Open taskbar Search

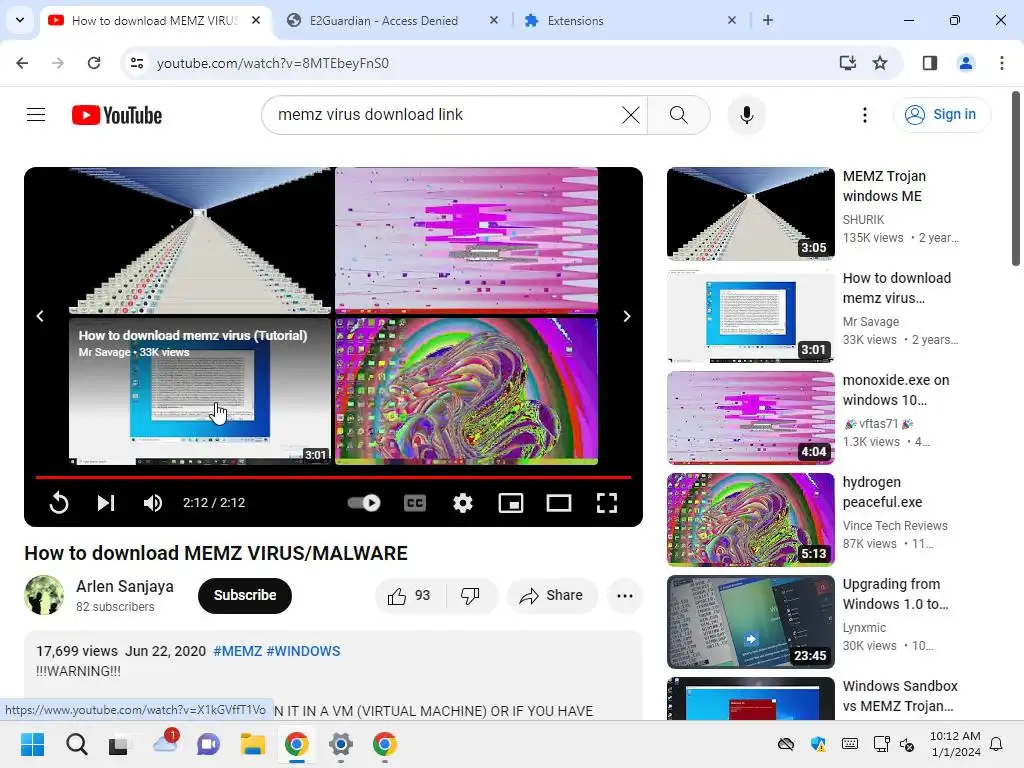pyautogui.click(x=76, y=744)
